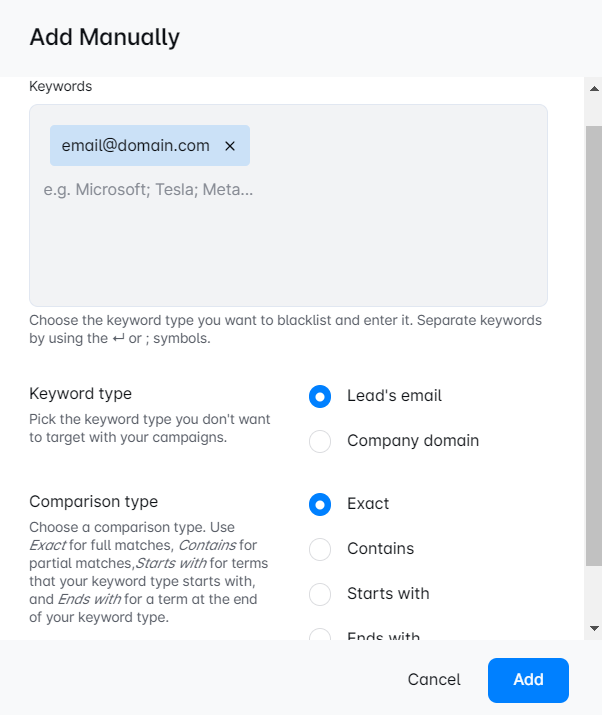Screen dimensions: 602x715
Task: Click the scrollbar down arrow
Action: coord(594,628)
